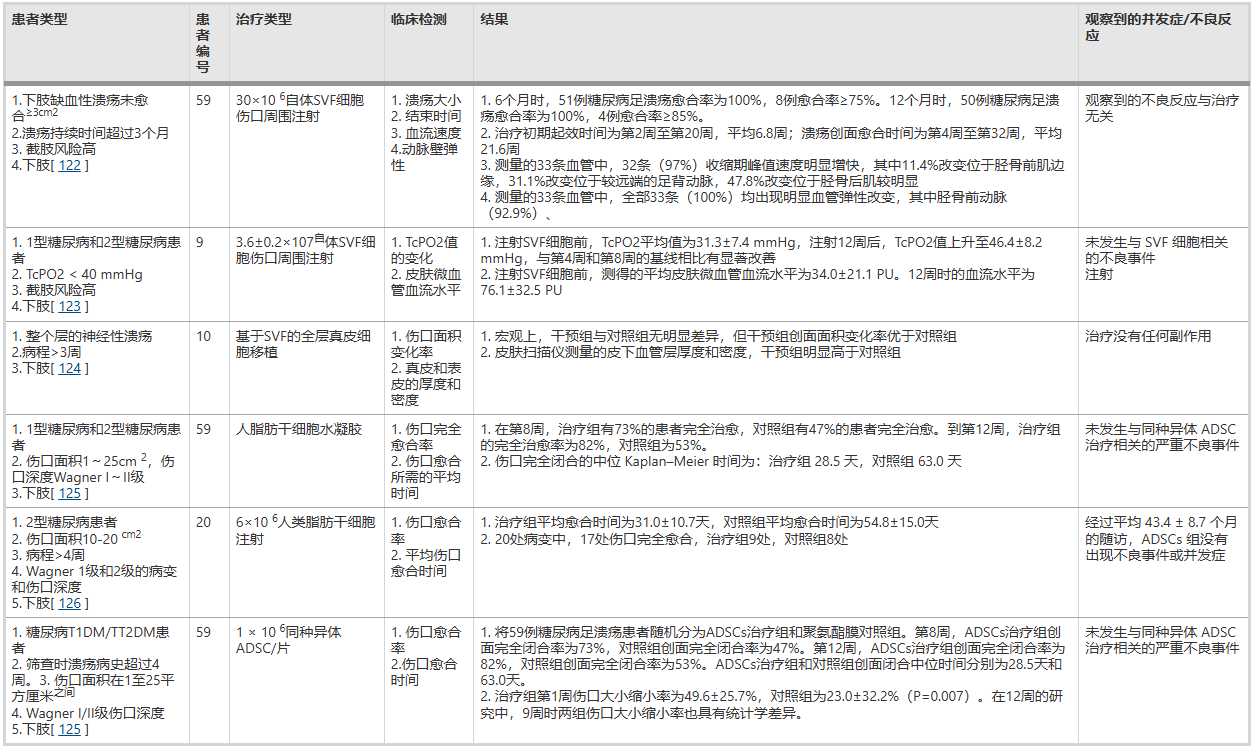Screen dimensions: 1253x748
Task: Click the 同种异体 ADSC/片 treatment cell
Action: [290, 640]
